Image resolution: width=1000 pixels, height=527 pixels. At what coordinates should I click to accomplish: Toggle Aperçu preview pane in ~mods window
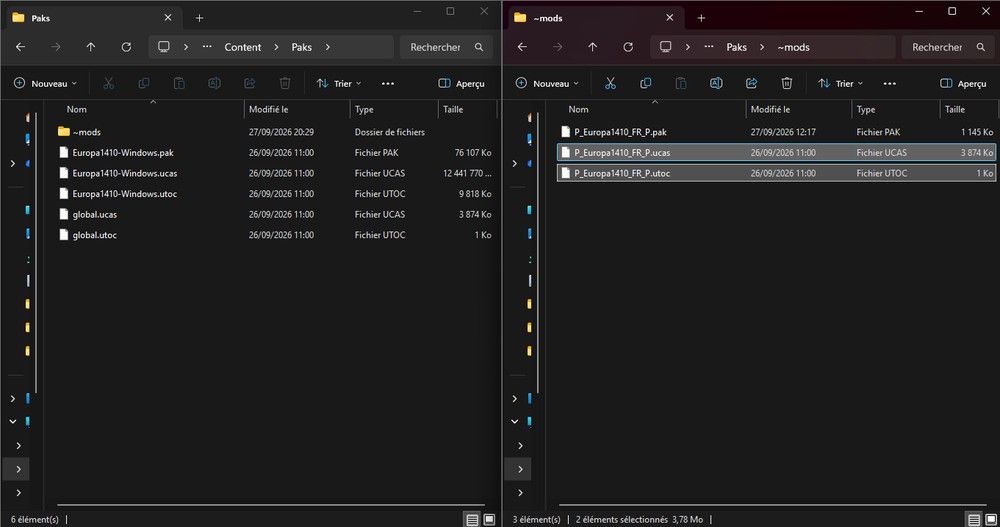click(x=964, y=83)
